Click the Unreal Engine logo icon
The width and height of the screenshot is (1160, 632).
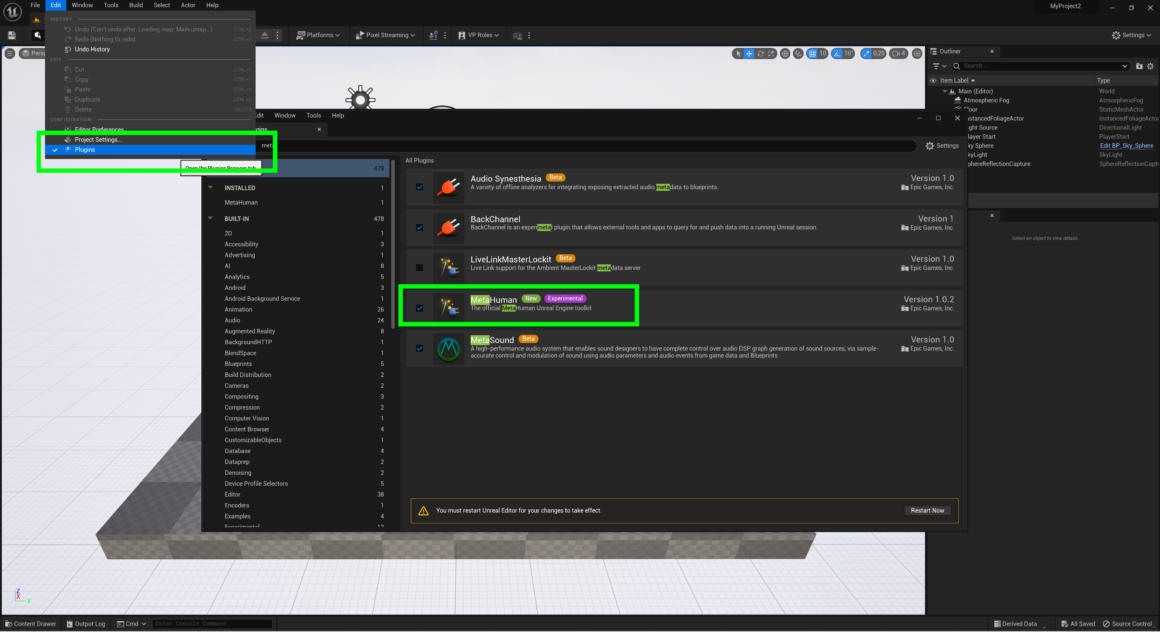[12, 11]
